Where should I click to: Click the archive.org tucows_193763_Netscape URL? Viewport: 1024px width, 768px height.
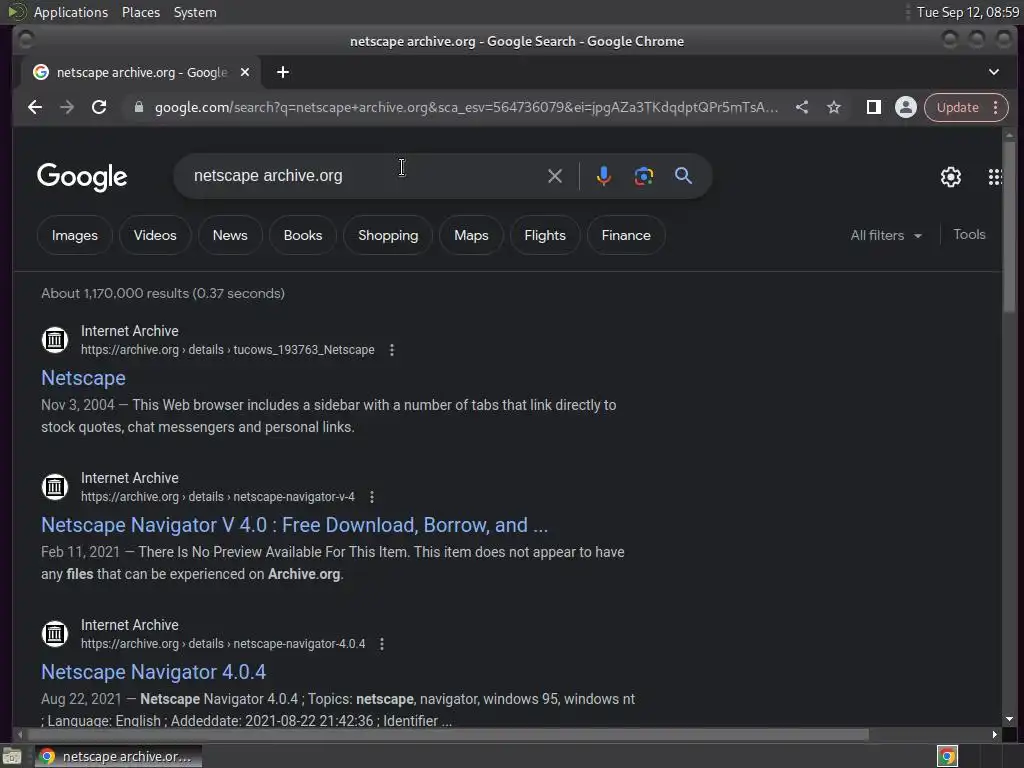[x=227, y=350]
